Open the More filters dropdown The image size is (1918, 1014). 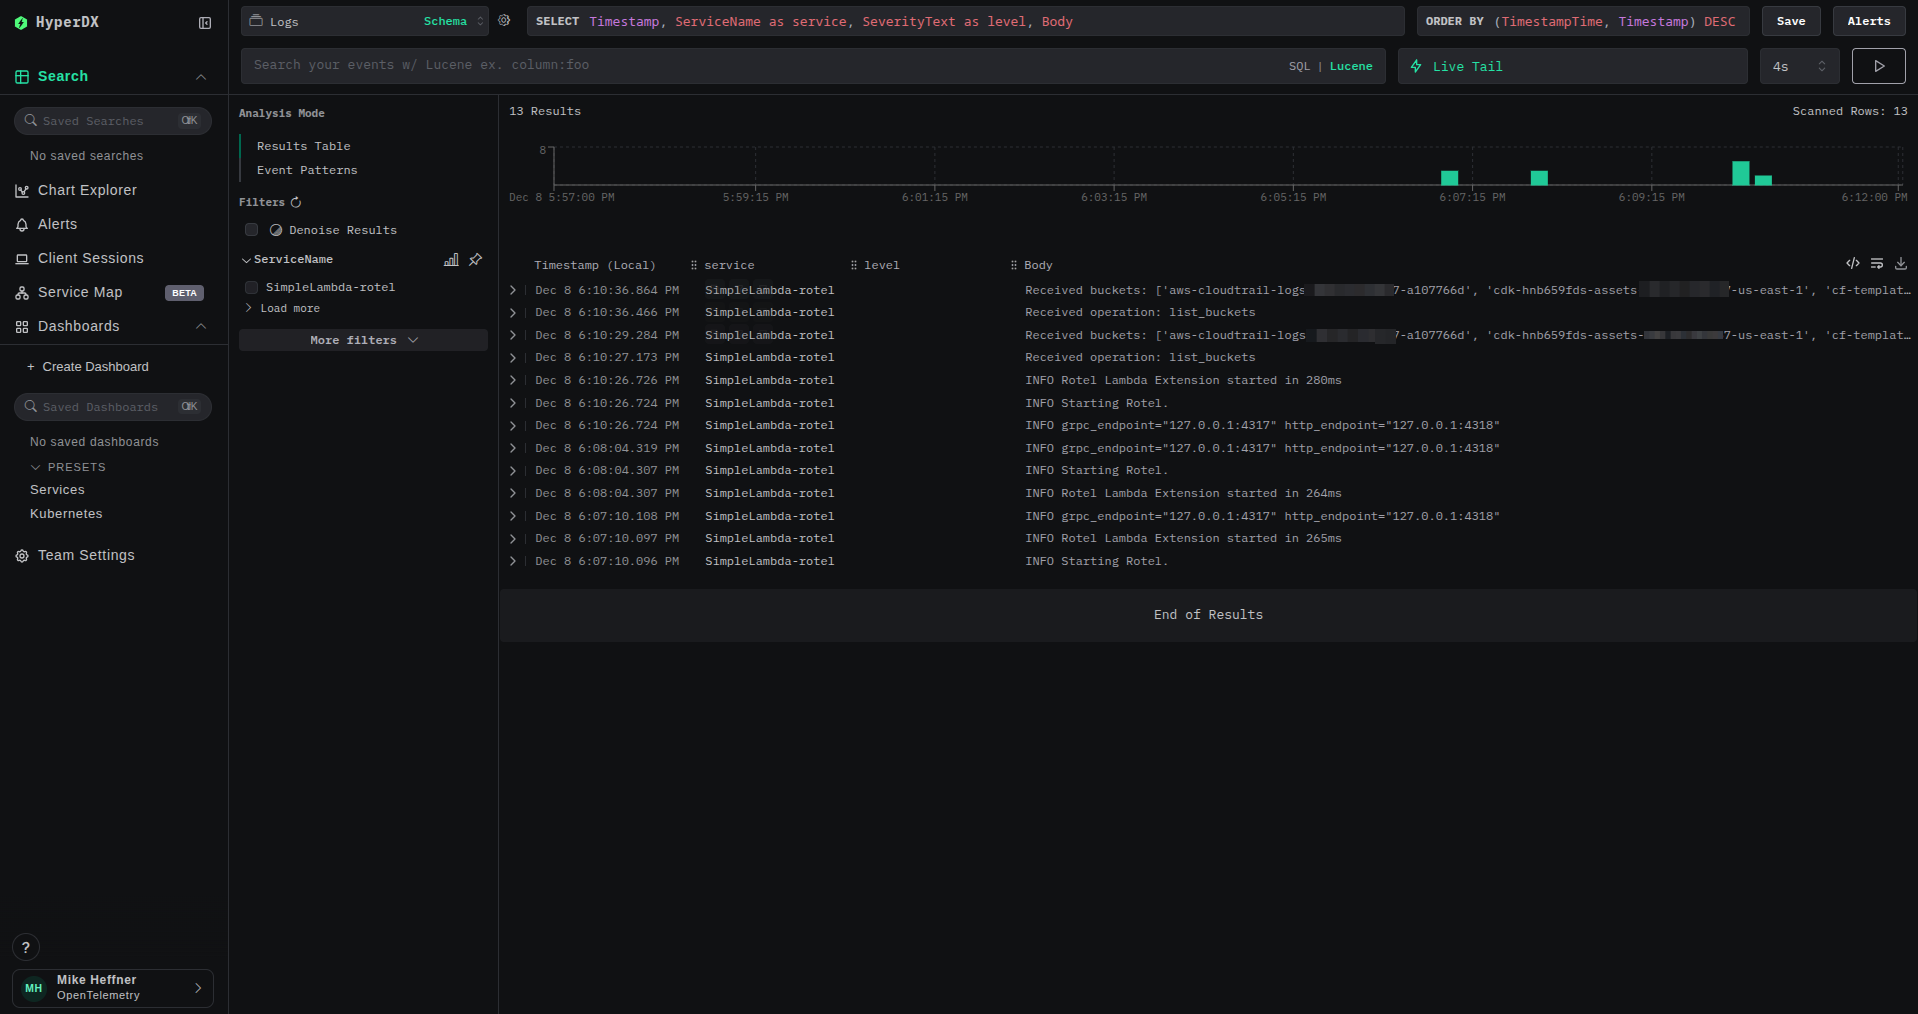click(x=363, y=340)
